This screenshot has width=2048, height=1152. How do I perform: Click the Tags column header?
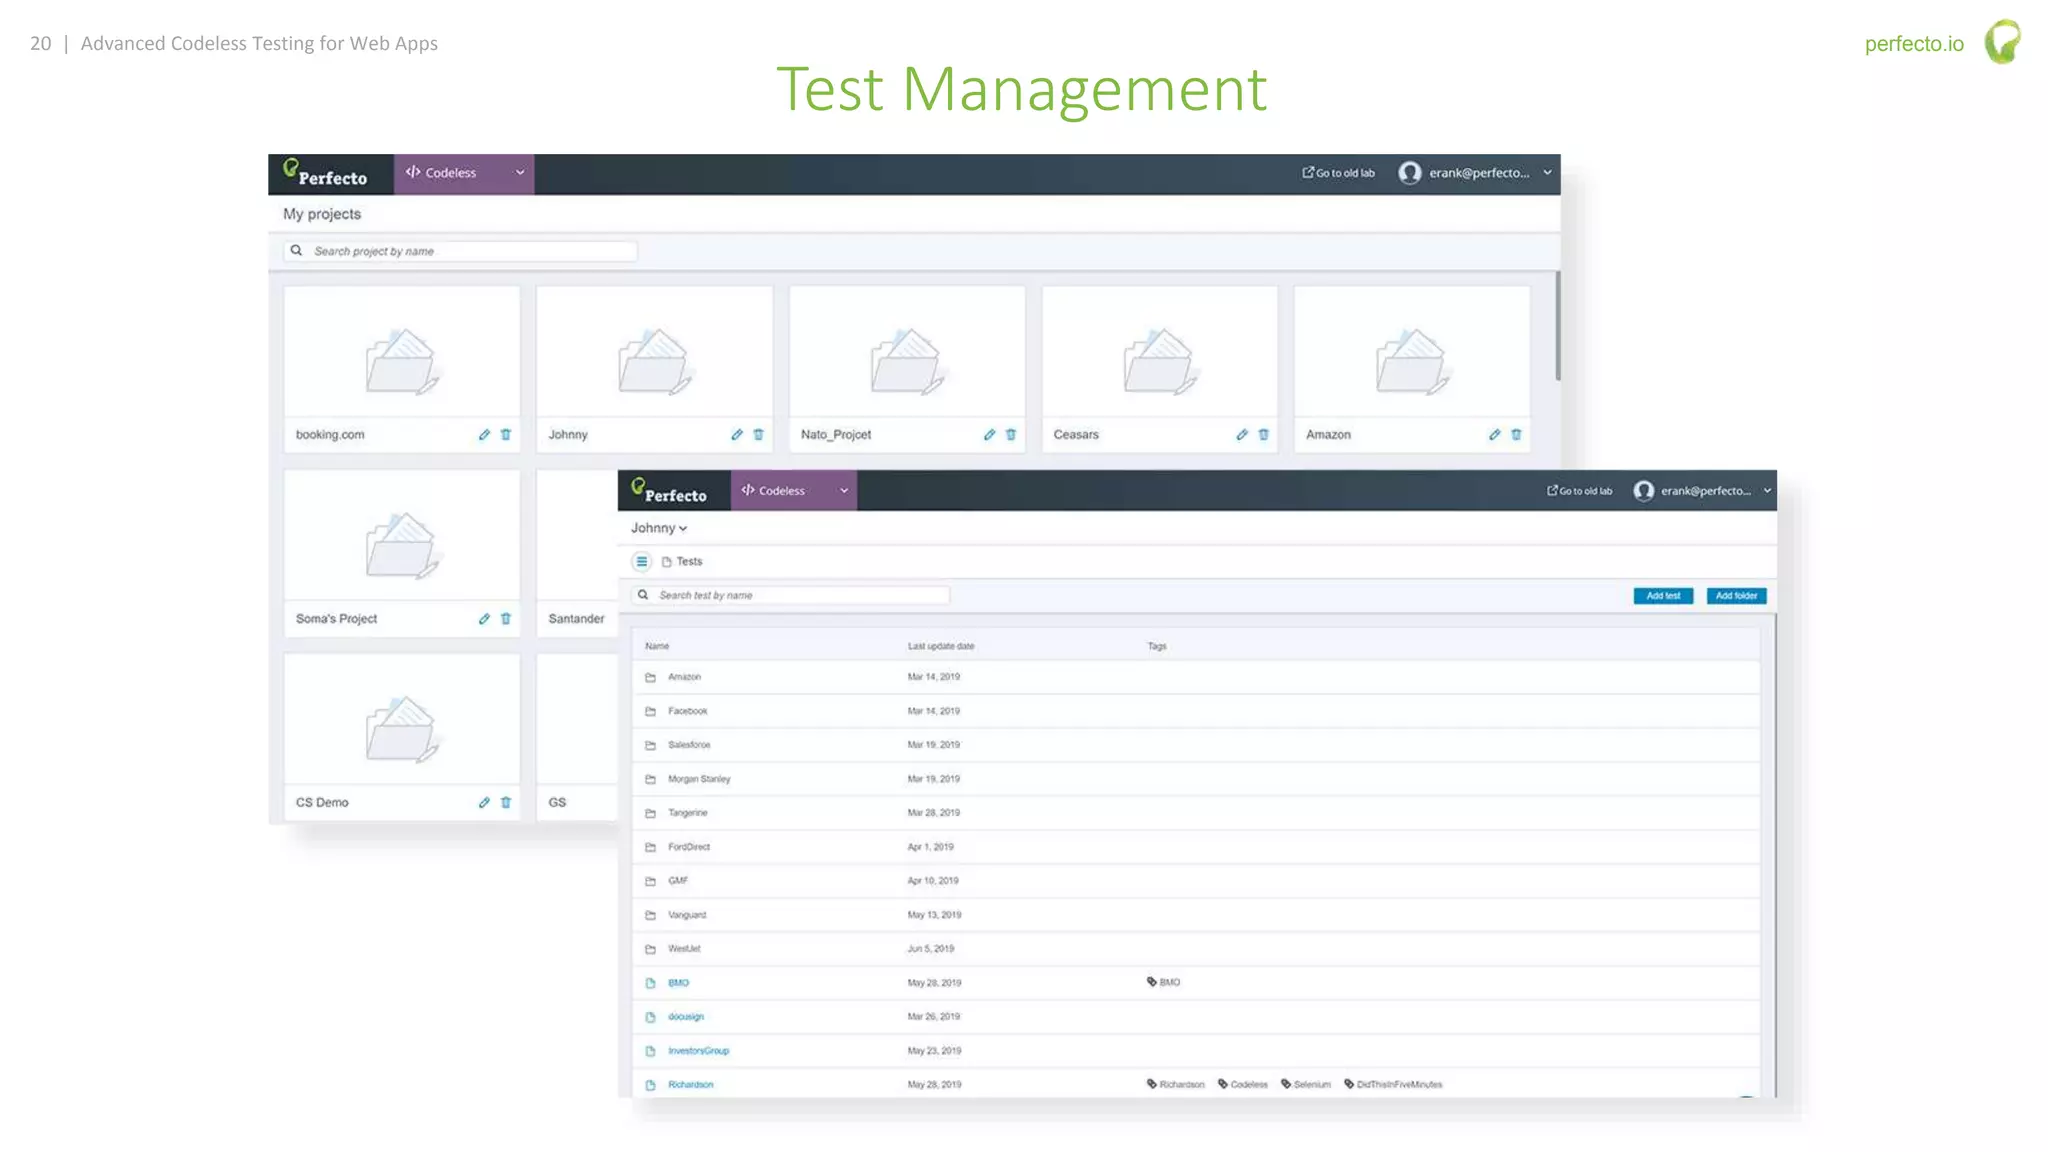1157,646
